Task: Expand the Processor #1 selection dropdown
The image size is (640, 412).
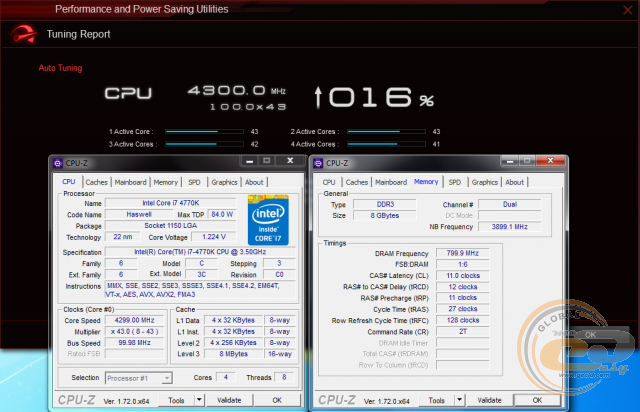Action: pos(167,378)
